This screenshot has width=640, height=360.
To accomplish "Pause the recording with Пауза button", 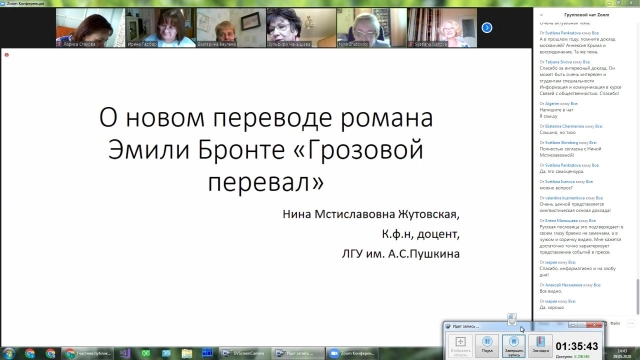I will pyautogui.click(x=487, y=345).
